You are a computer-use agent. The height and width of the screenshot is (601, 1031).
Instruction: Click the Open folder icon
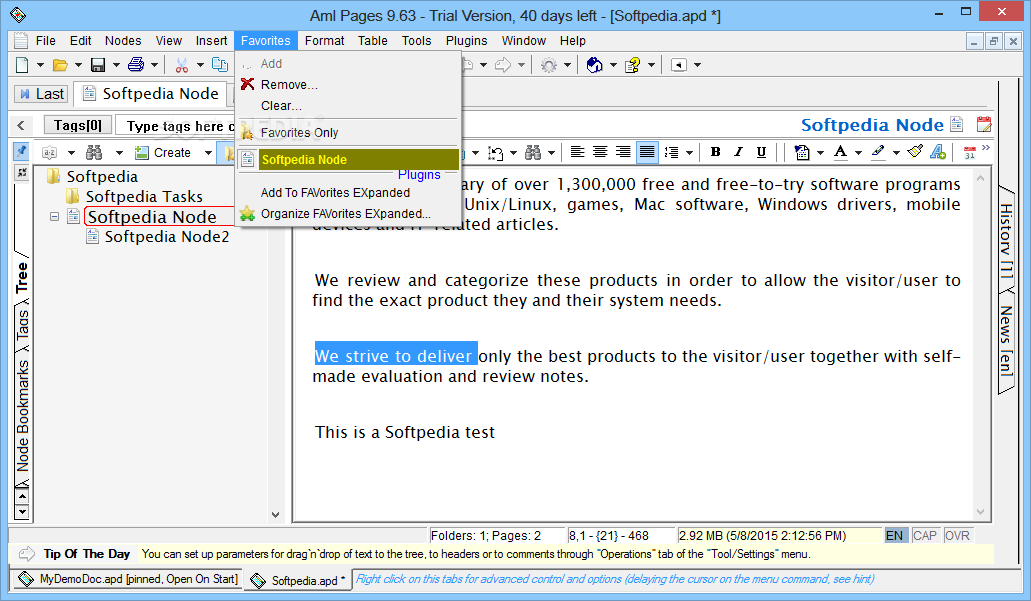(60, 64)
